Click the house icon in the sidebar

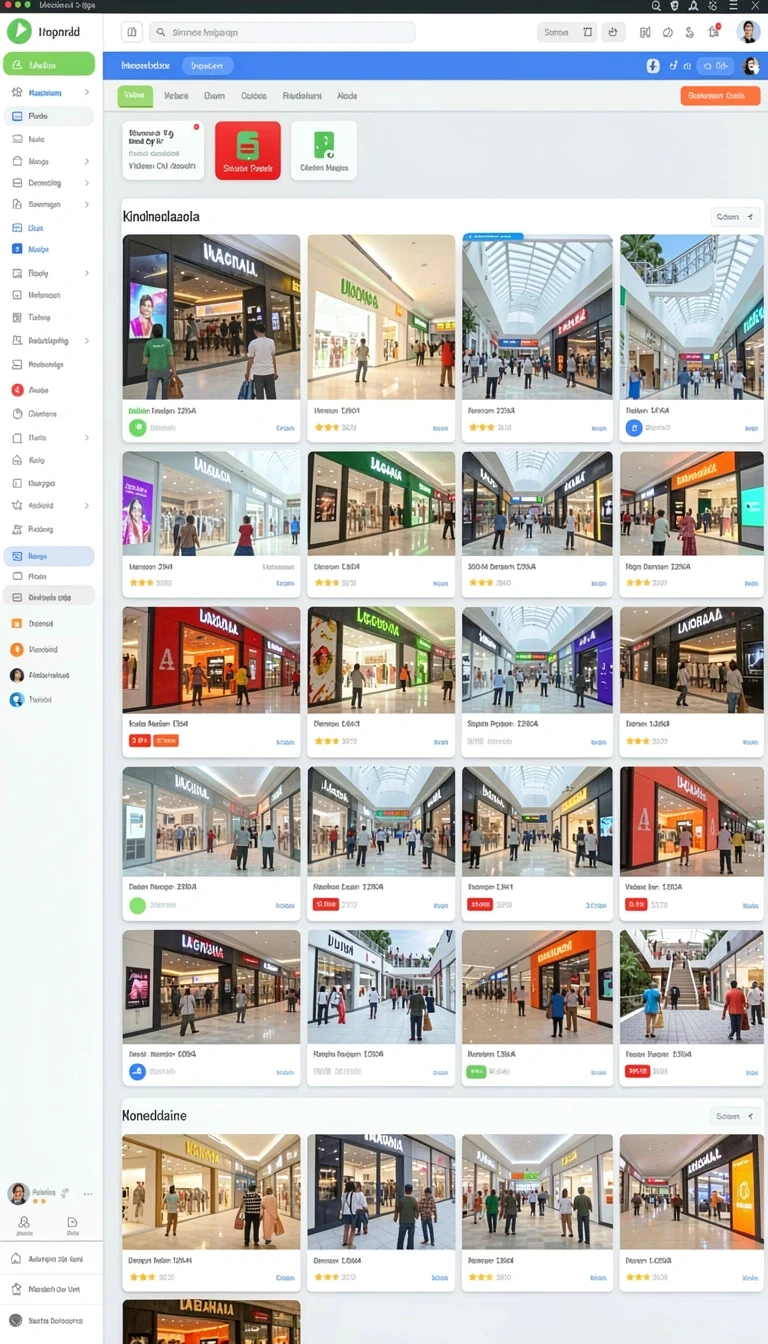tap(17, 460)
